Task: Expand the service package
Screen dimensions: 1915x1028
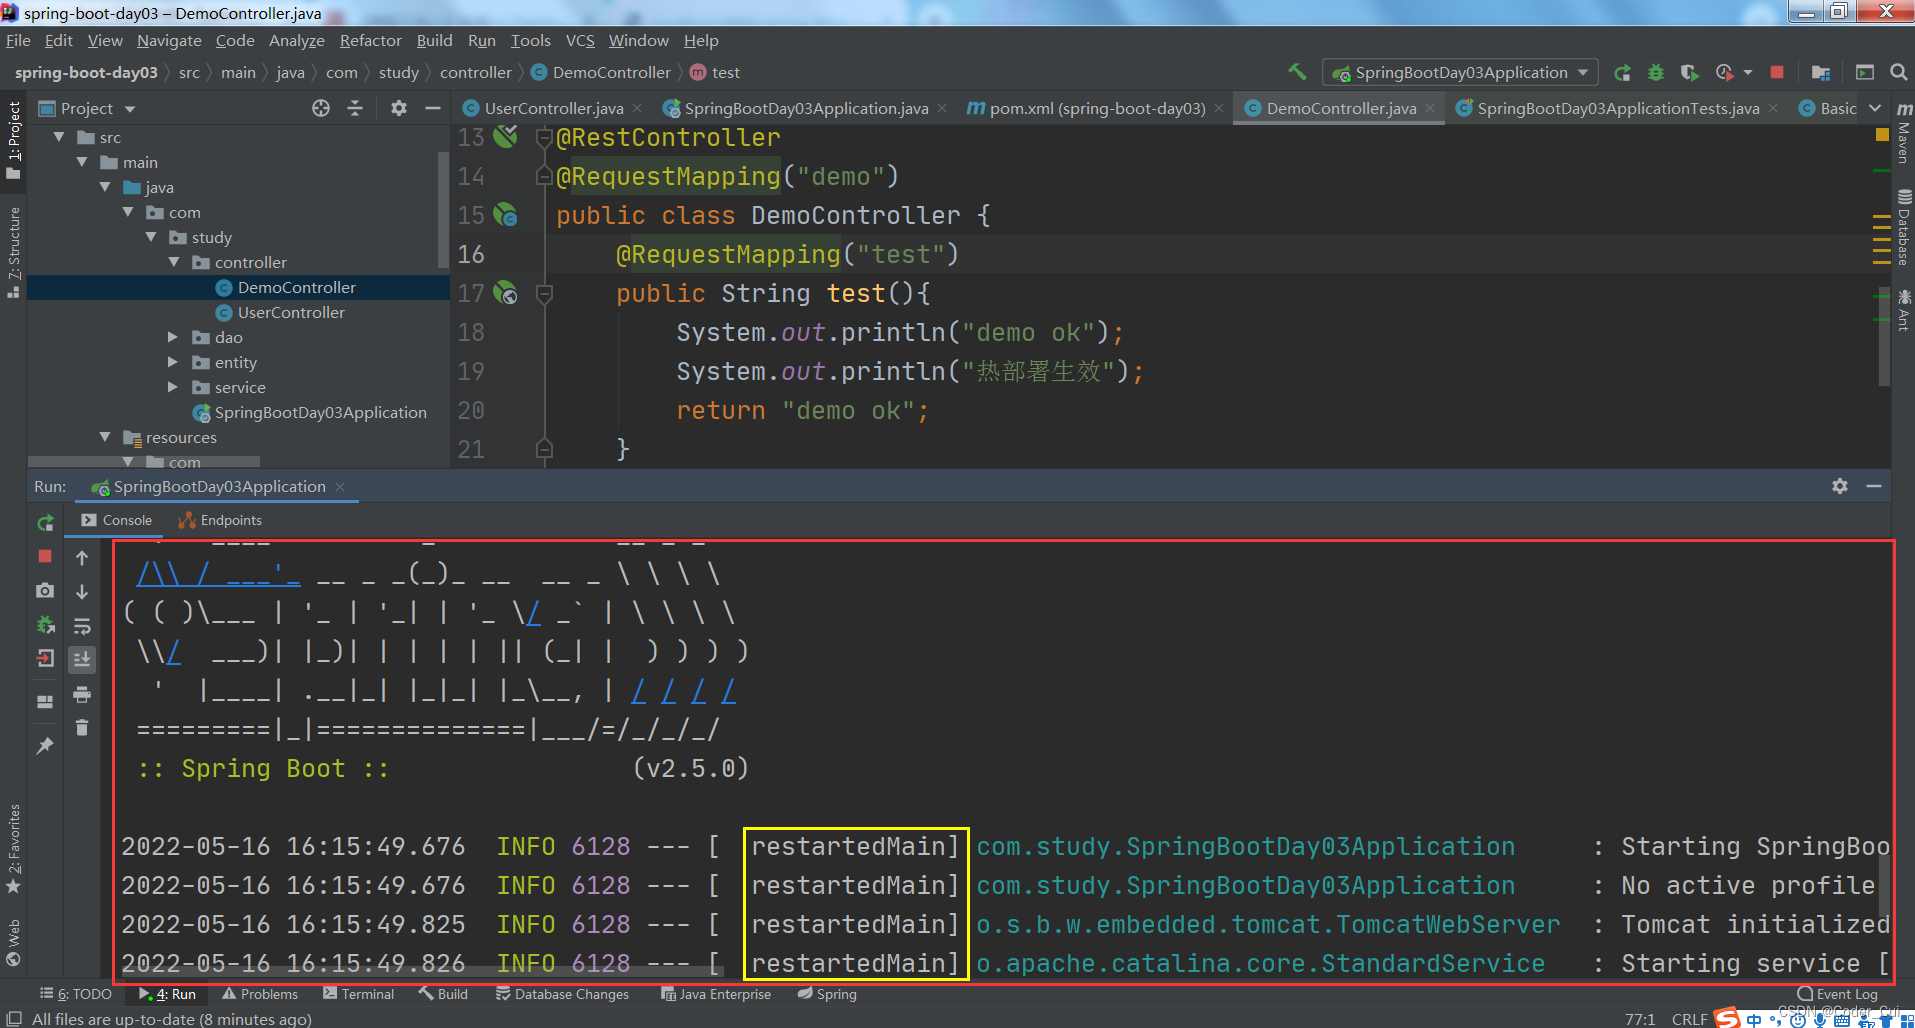Action: coord(173,387)
